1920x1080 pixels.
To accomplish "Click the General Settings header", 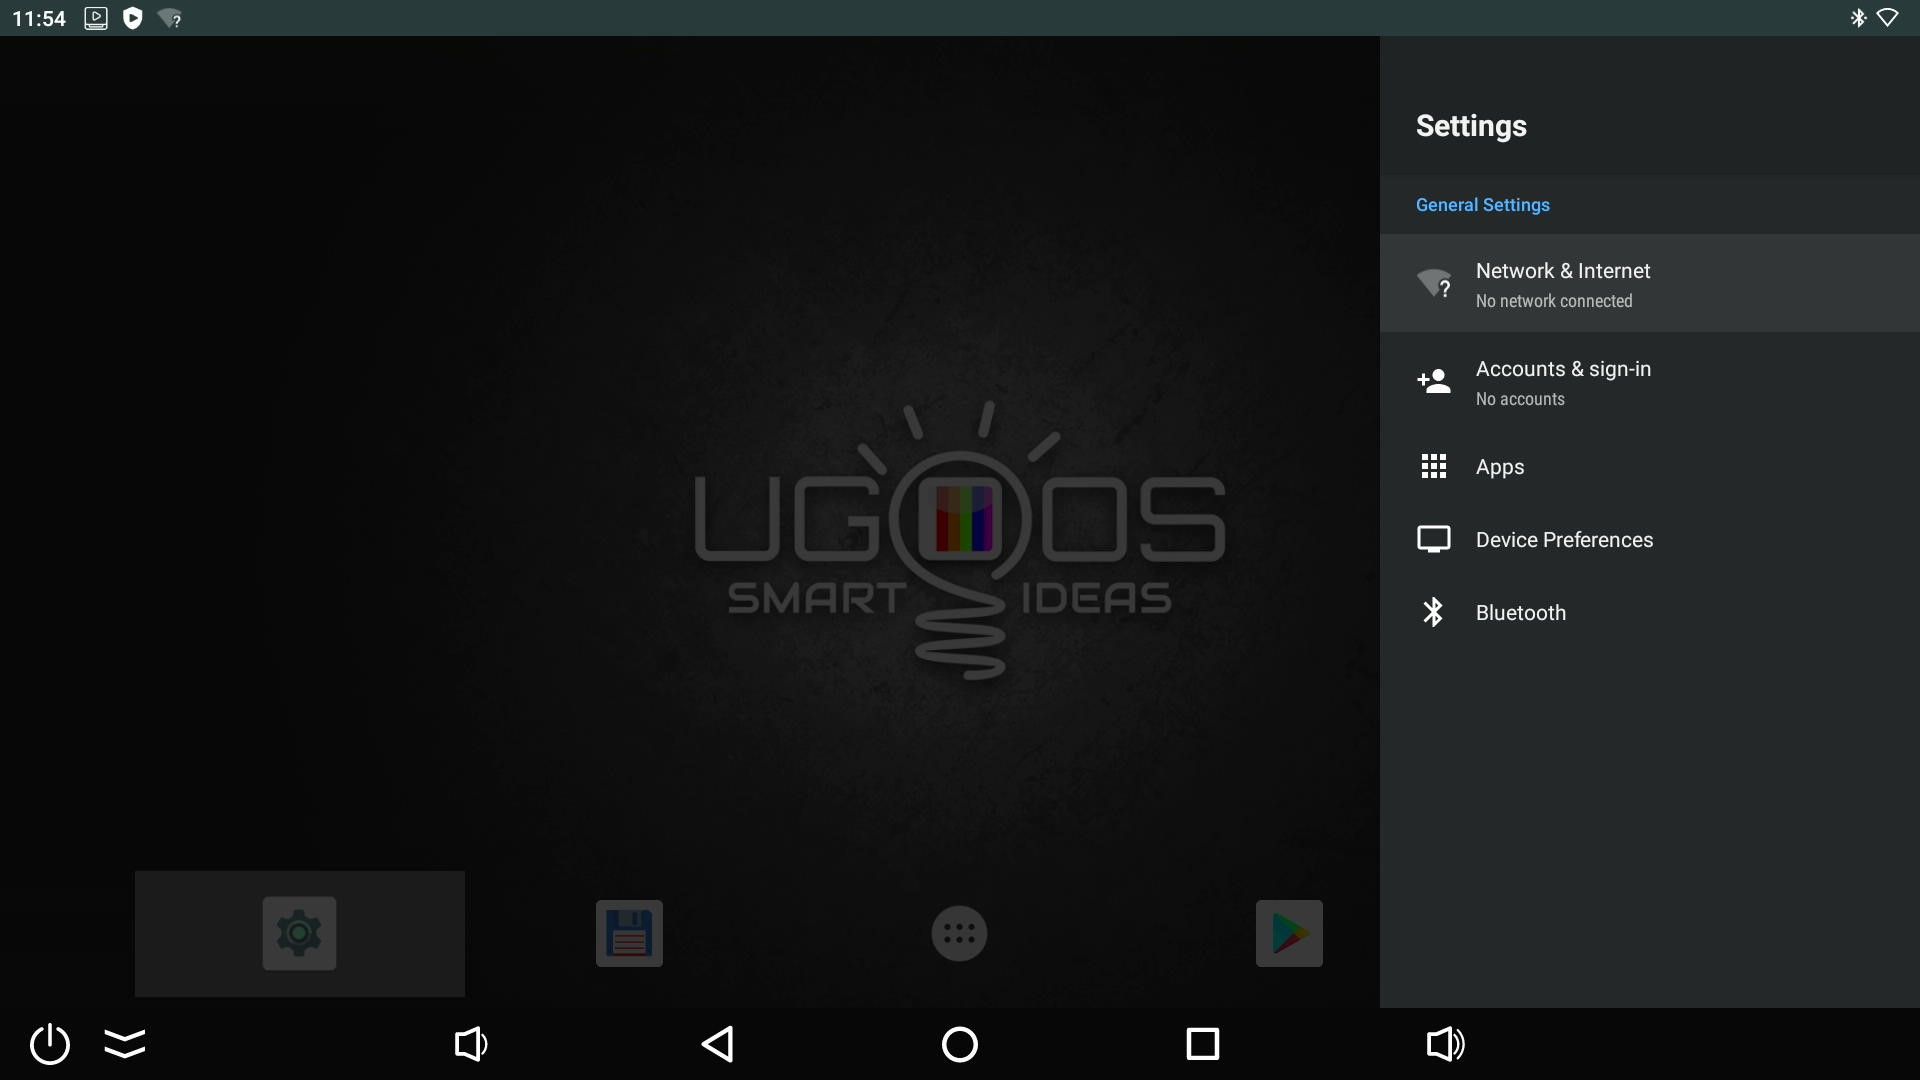I will coord(1482,205).
